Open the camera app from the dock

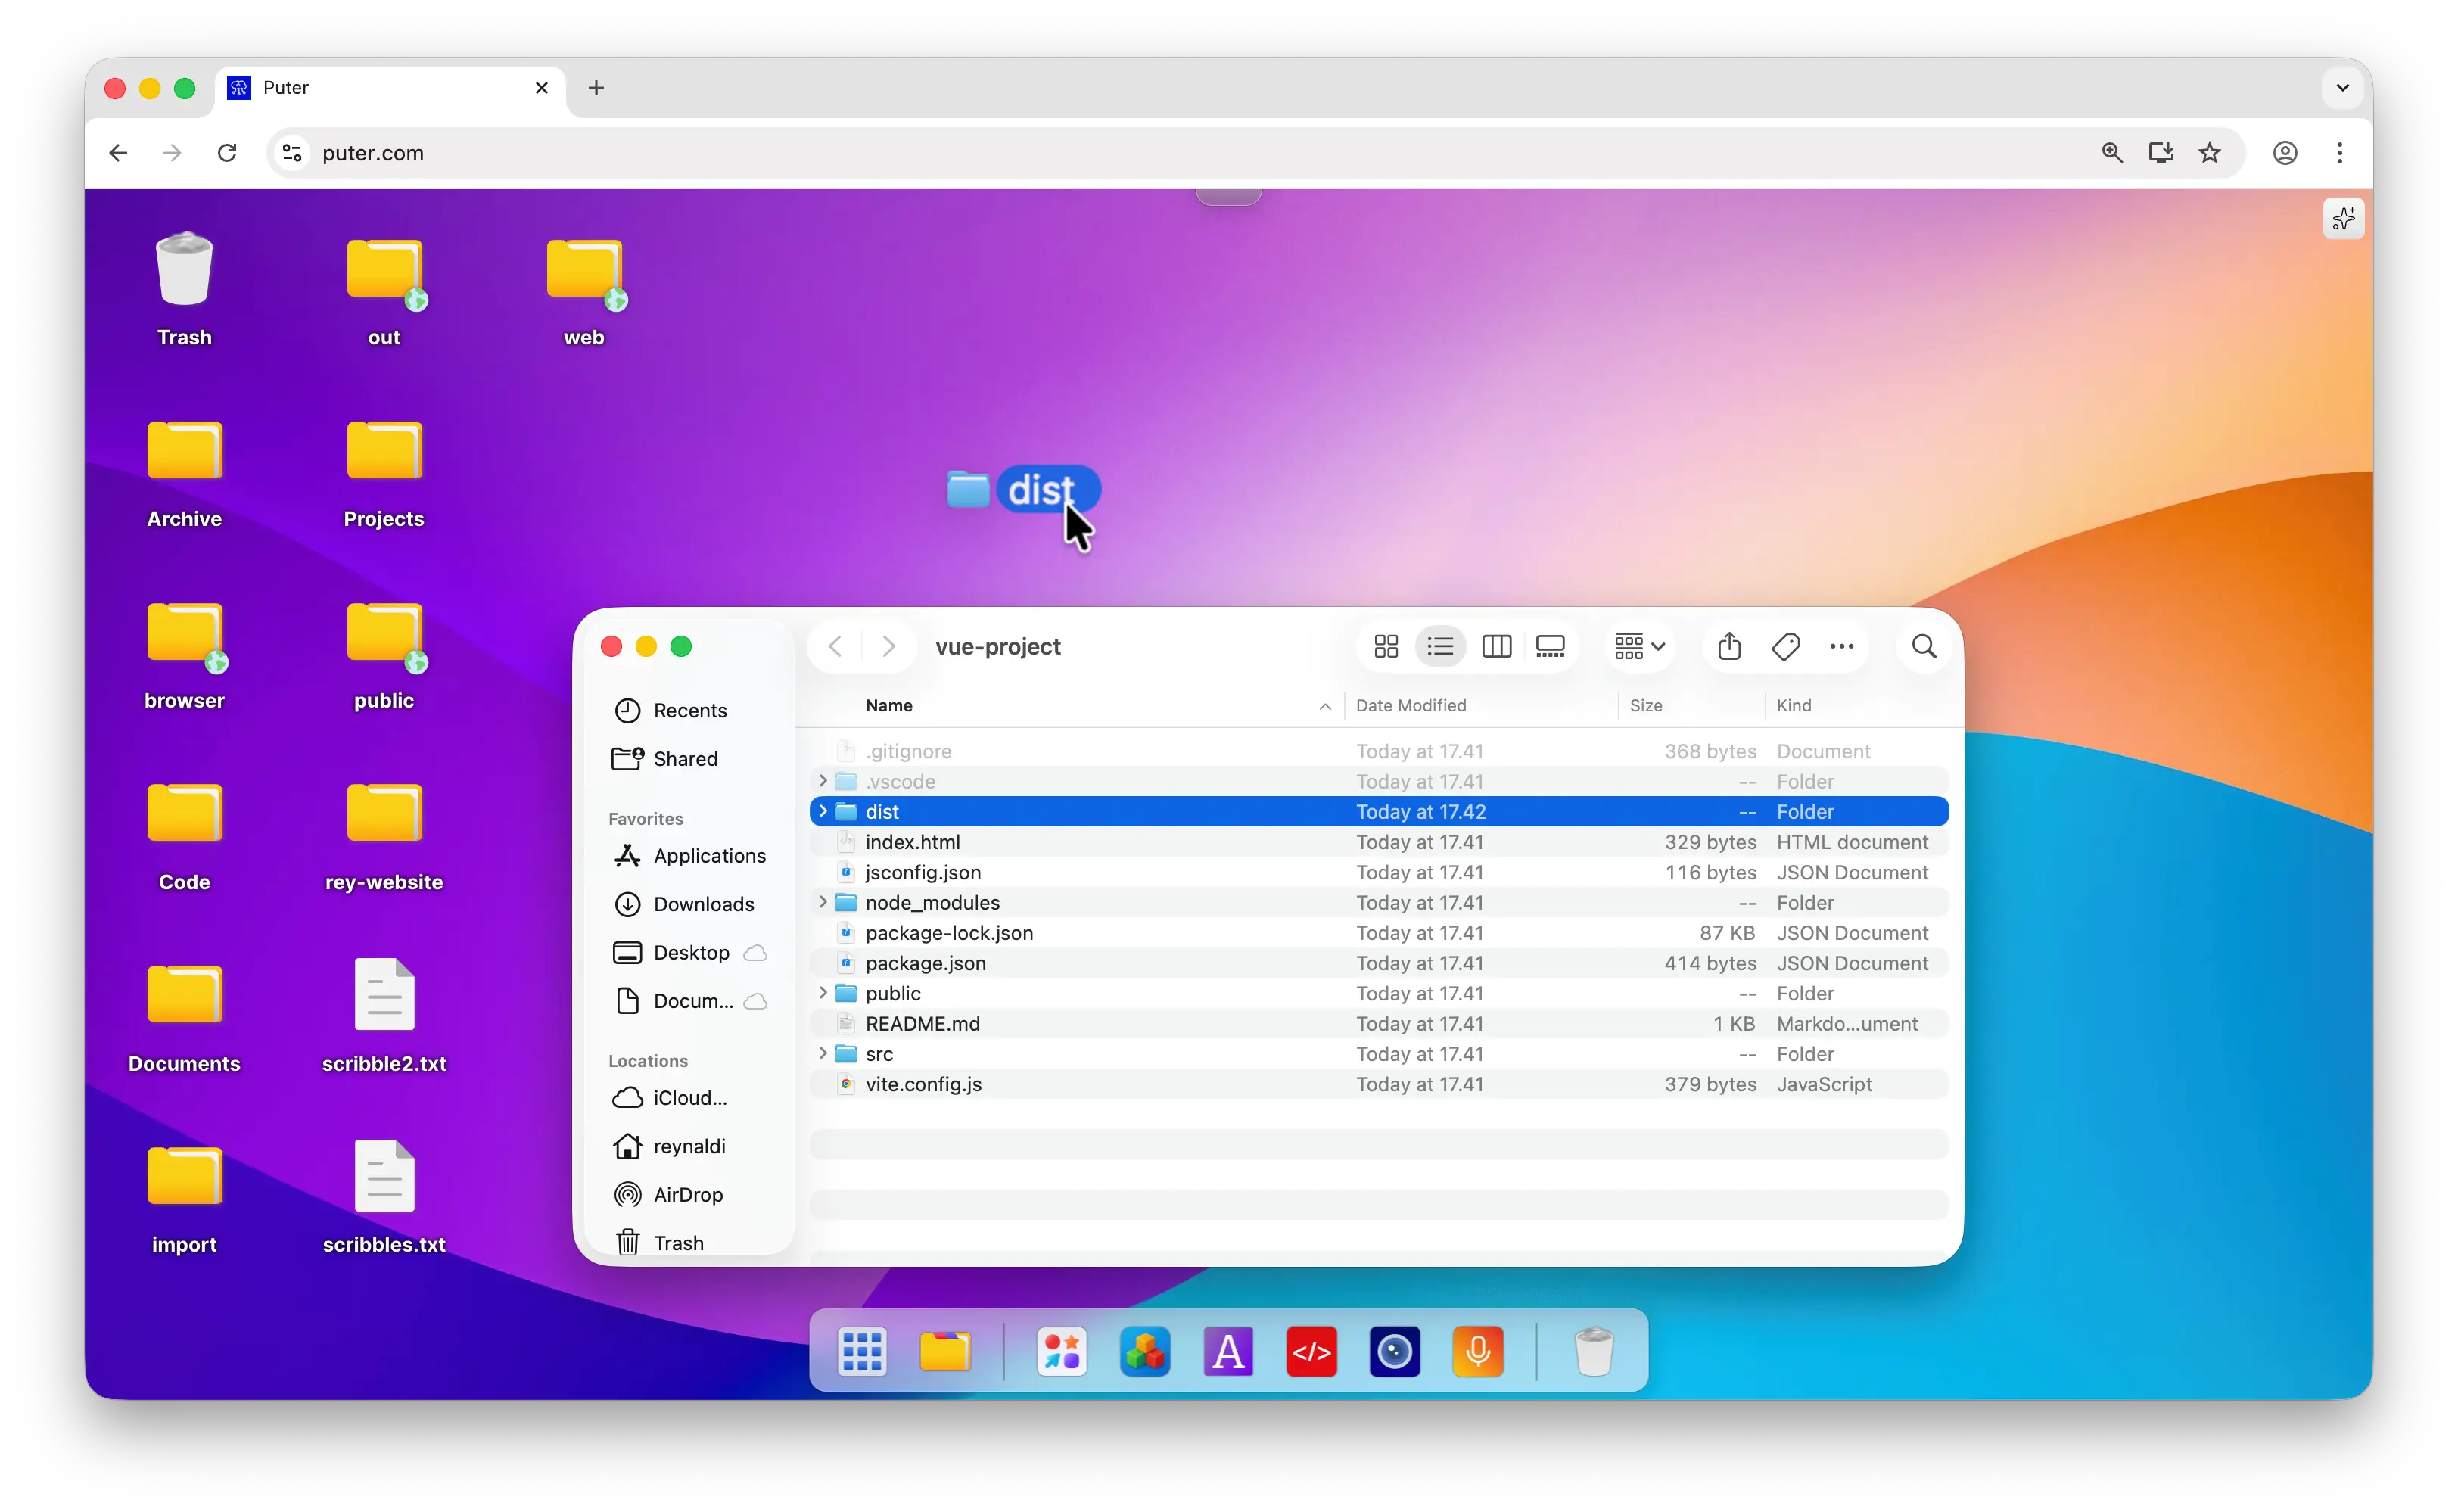[1394, 1351]
